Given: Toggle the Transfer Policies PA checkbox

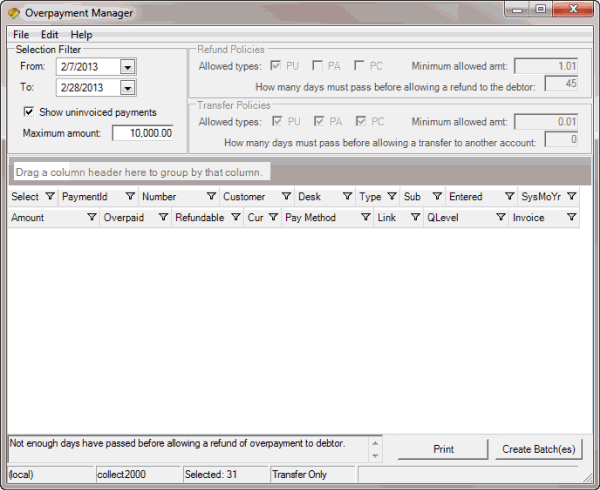Looking at the screenshot, I should 319,122.
